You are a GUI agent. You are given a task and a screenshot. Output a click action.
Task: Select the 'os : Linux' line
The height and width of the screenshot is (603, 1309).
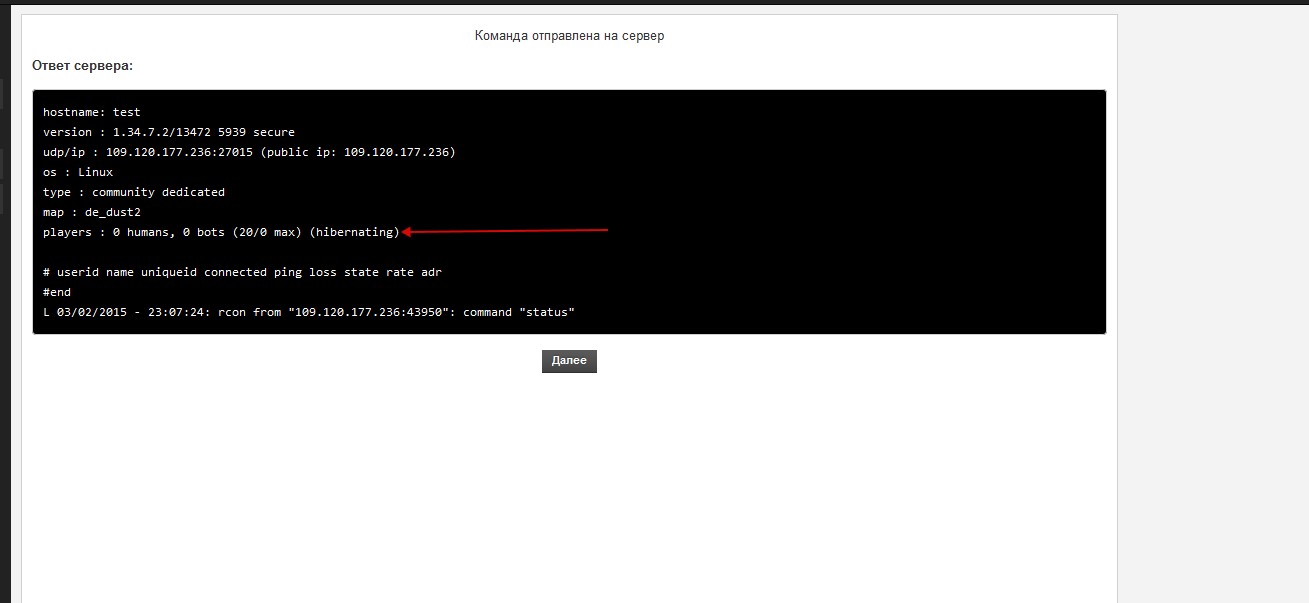(x=78, y=172)
